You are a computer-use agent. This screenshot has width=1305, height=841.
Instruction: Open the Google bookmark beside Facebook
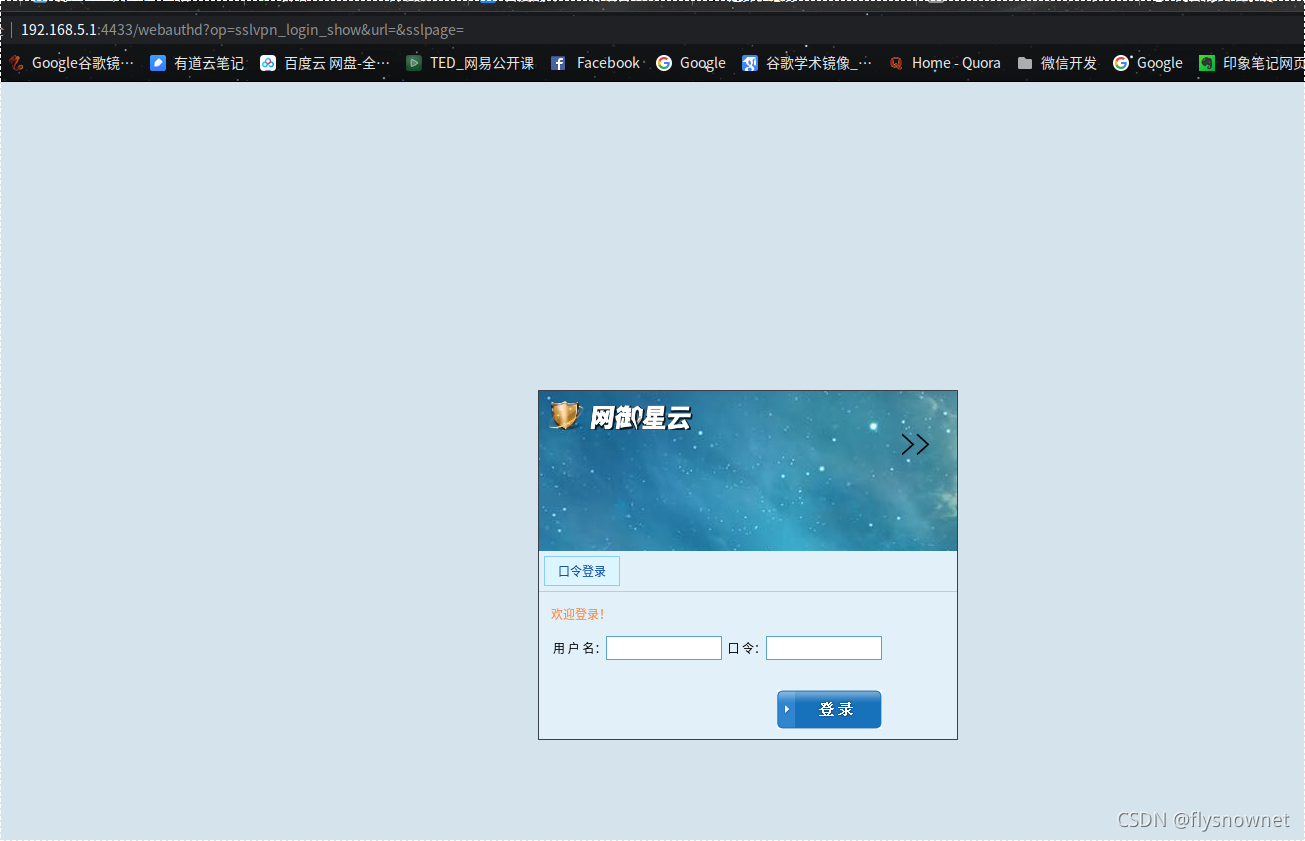[691, 63]
